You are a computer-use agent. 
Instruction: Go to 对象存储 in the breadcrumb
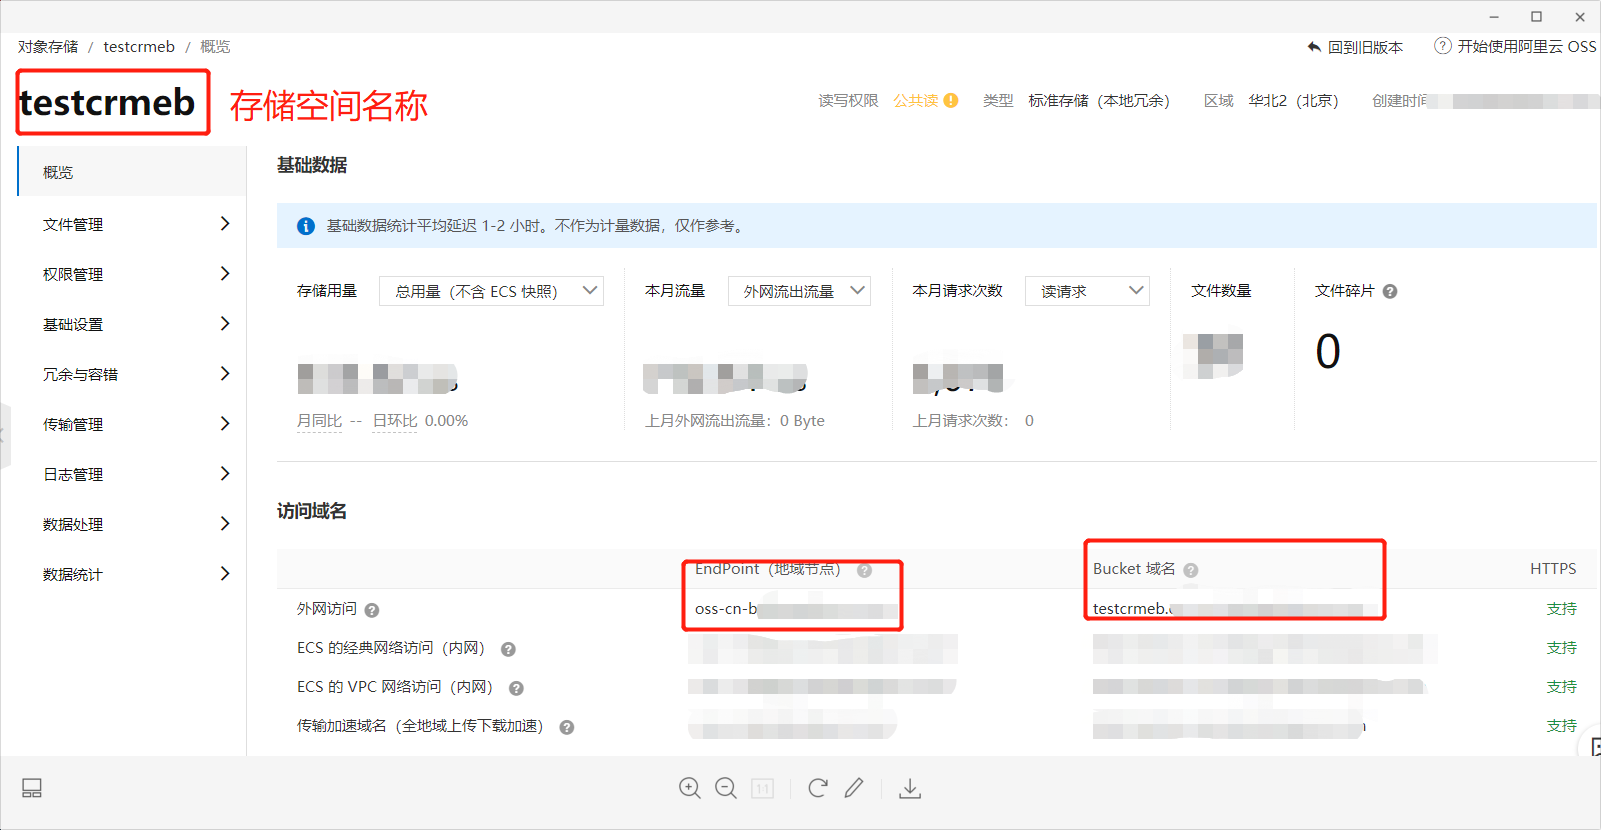pyautogui.click(x=48, y=46)
